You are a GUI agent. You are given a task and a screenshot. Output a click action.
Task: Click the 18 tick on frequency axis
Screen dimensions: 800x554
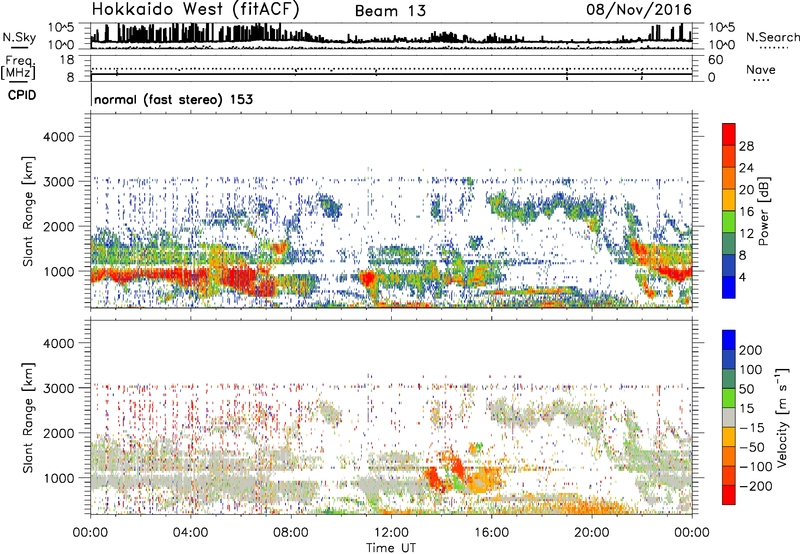(67, 60)
